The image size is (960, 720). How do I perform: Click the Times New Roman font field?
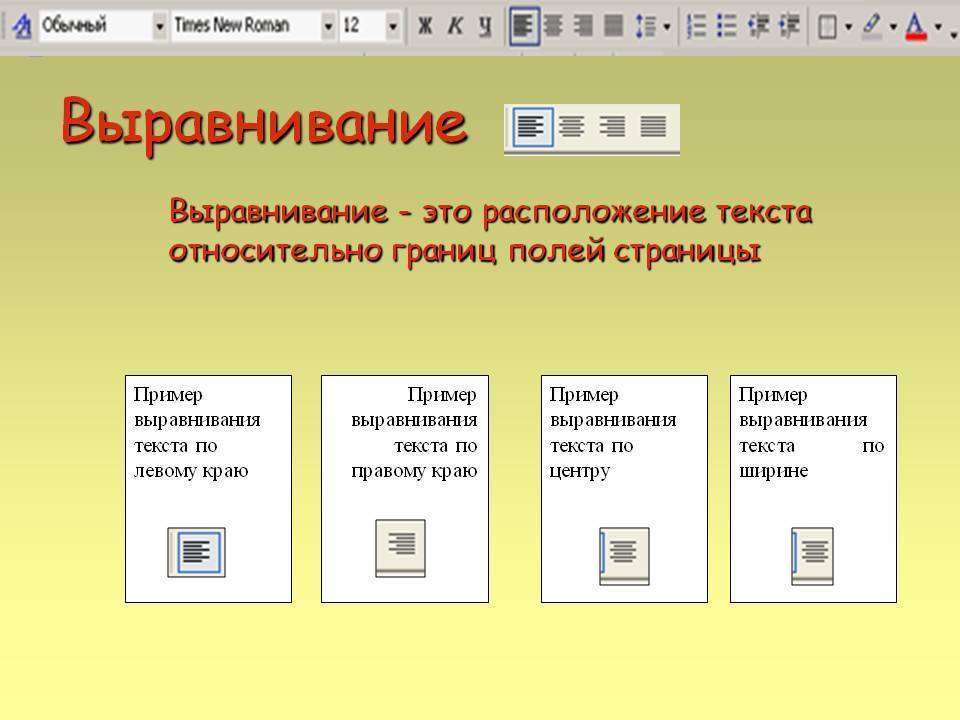246,26
